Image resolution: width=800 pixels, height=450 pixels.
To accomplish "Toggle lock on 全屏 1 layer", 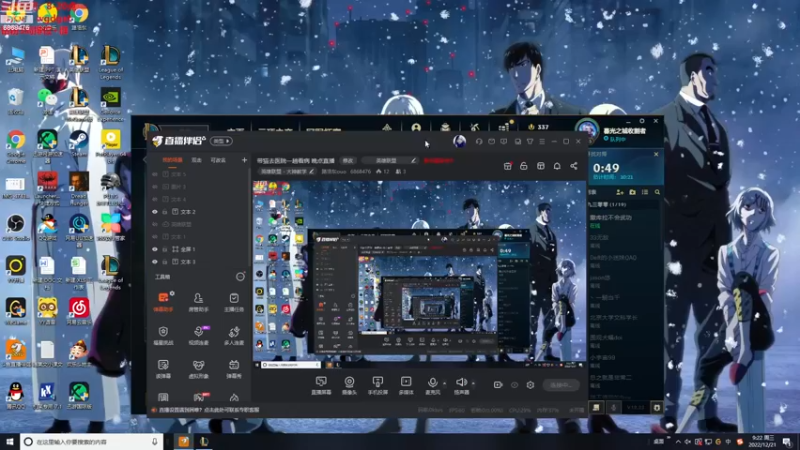I will (165, 249).
